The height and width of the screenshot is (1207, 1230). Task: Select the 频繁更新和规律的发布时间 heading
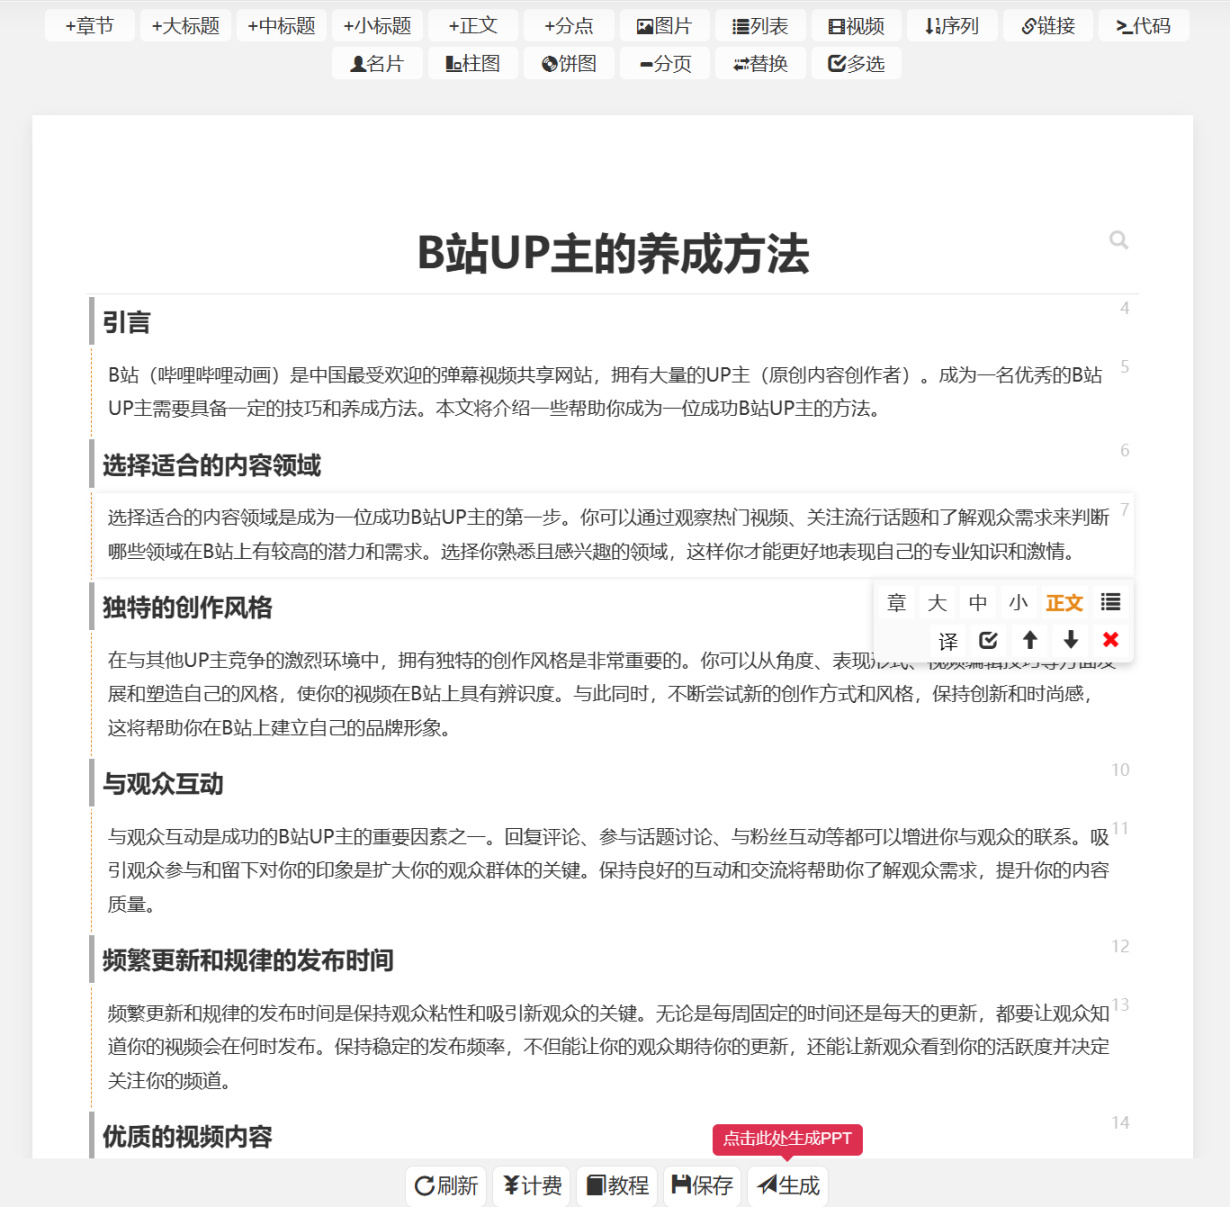(x=248, y=960)
